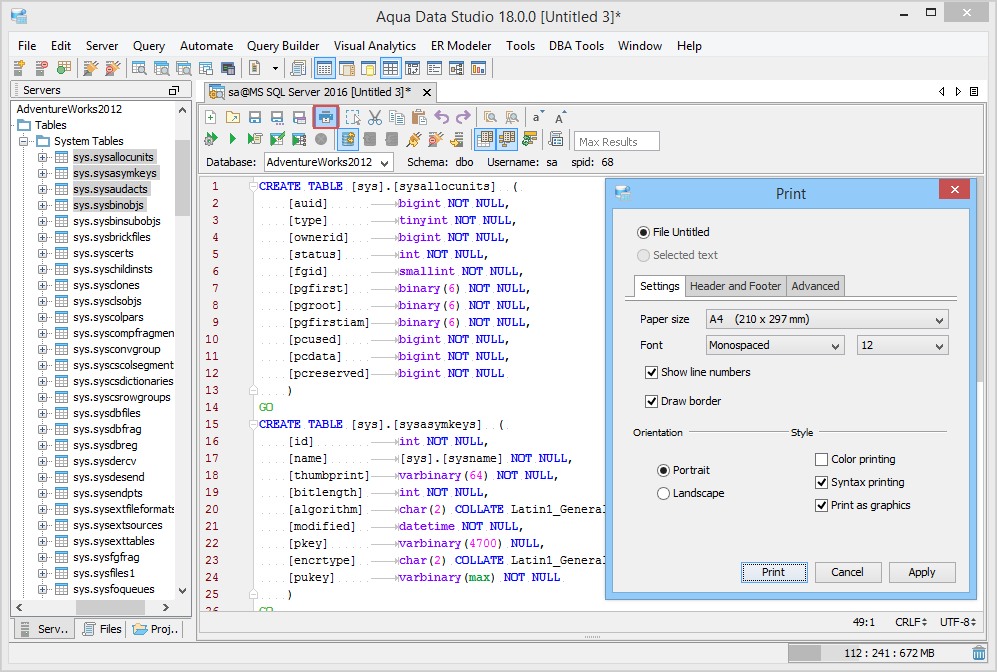This screenshot has height=672, width=997.
Task: Click the green Execute play icon
Action: click(x=233, y=139)
